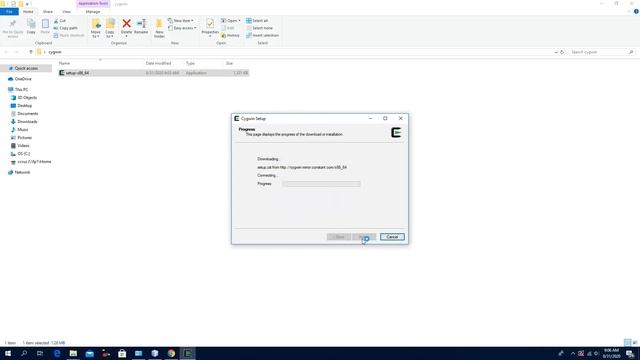Click the Windows Start button
The height and width of the screenshot is (360, 640).
(8, 353)
